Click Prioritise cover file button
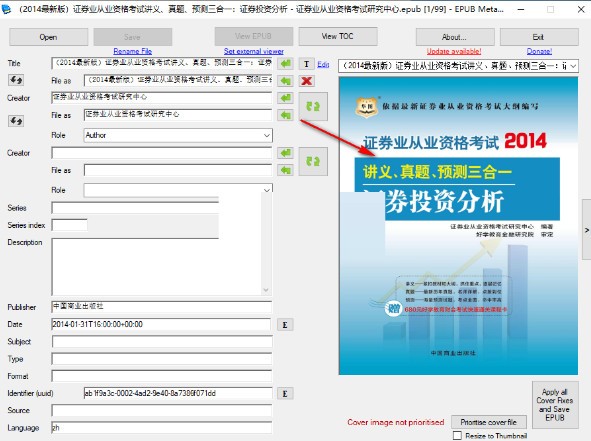Screen dimensions: 591x441 tap(488, 422)
